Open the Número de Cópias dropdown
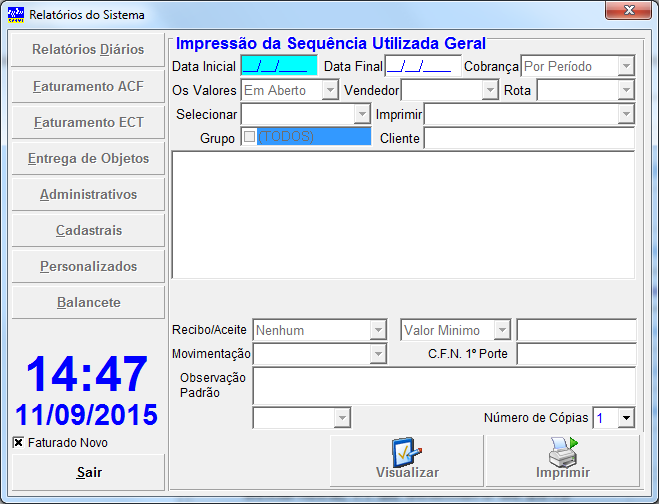 626,418
